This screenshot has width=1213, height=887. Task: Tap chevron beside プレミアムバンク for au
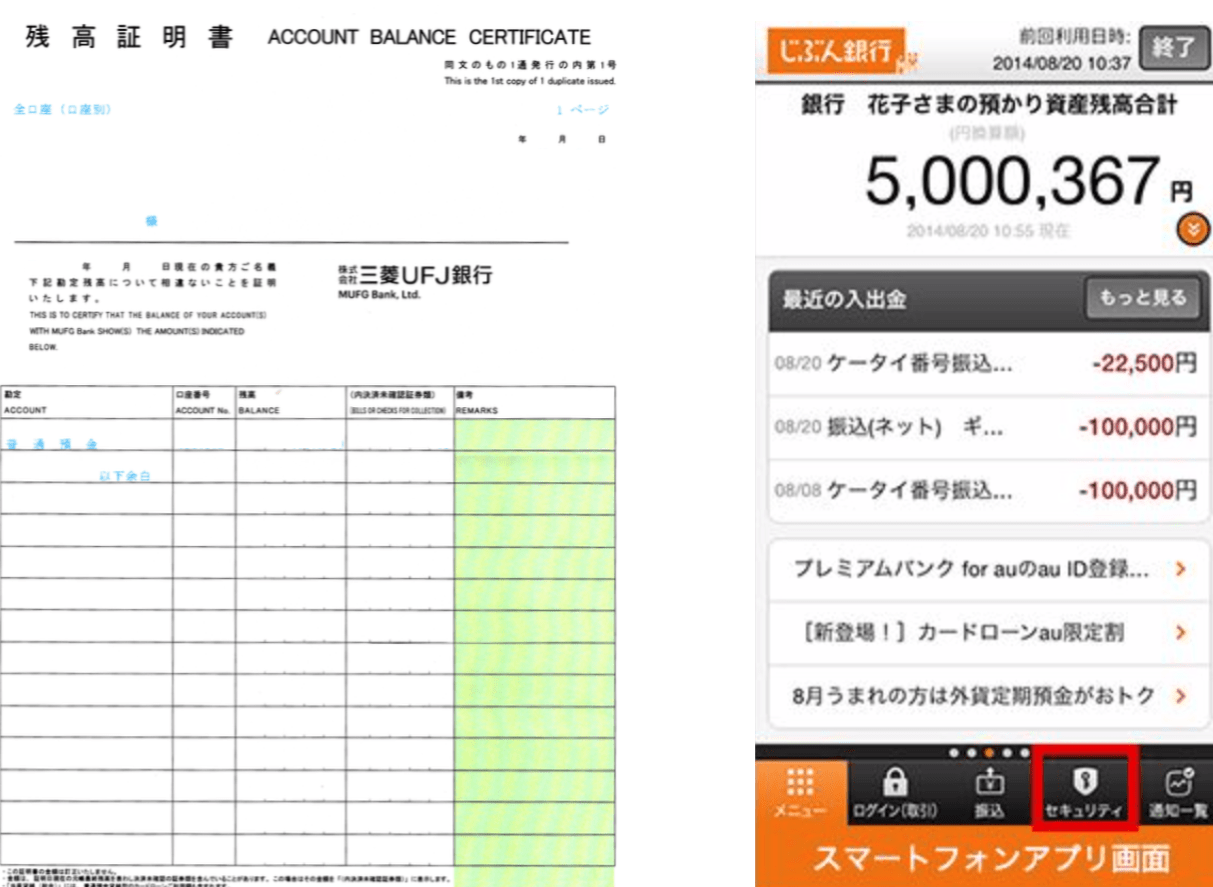pos(1181,570)
